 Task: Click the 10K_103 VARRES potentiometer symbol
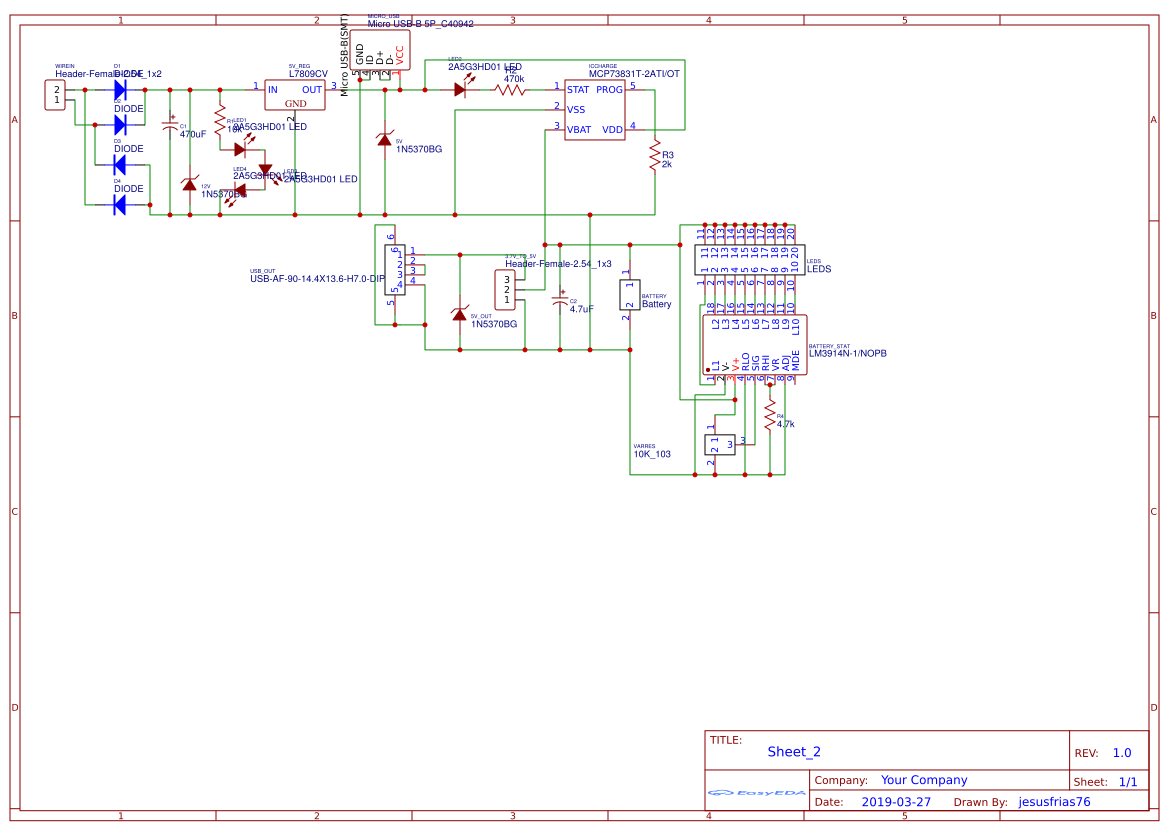click(720, 443)
